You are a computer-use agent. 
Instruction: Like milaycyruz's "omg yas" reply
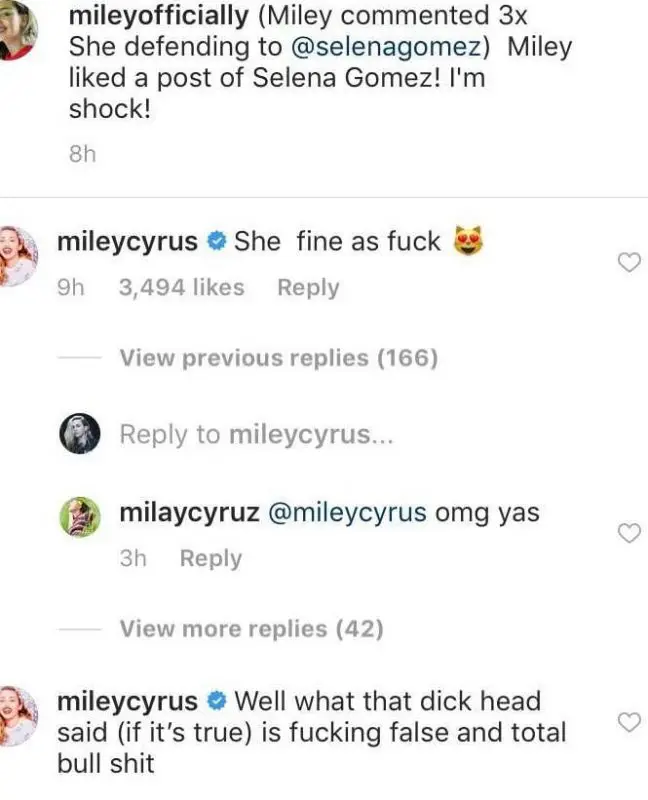pos(628,534)
